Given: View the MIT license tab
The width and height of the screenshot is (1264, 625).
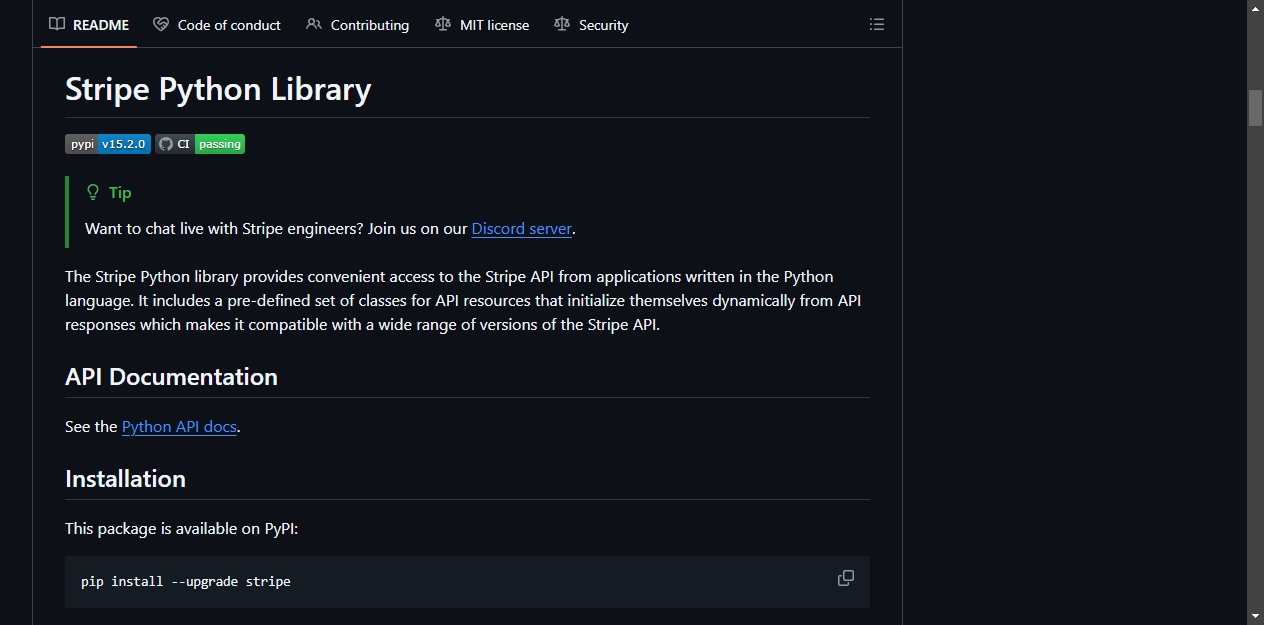Looking at the screenshot, I should [x=482, y=24].
